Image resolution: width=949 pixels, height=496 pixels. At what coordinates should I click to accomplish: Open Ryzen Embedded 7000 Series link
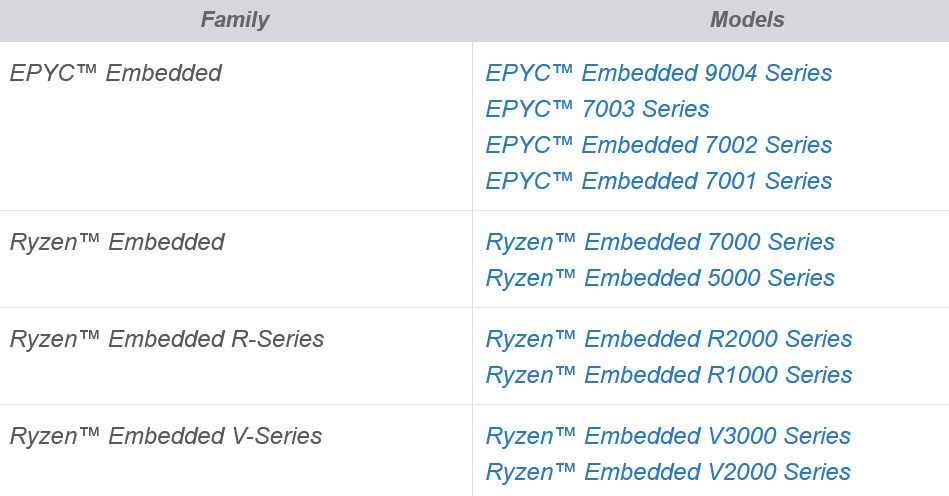(x=660, y=242)
